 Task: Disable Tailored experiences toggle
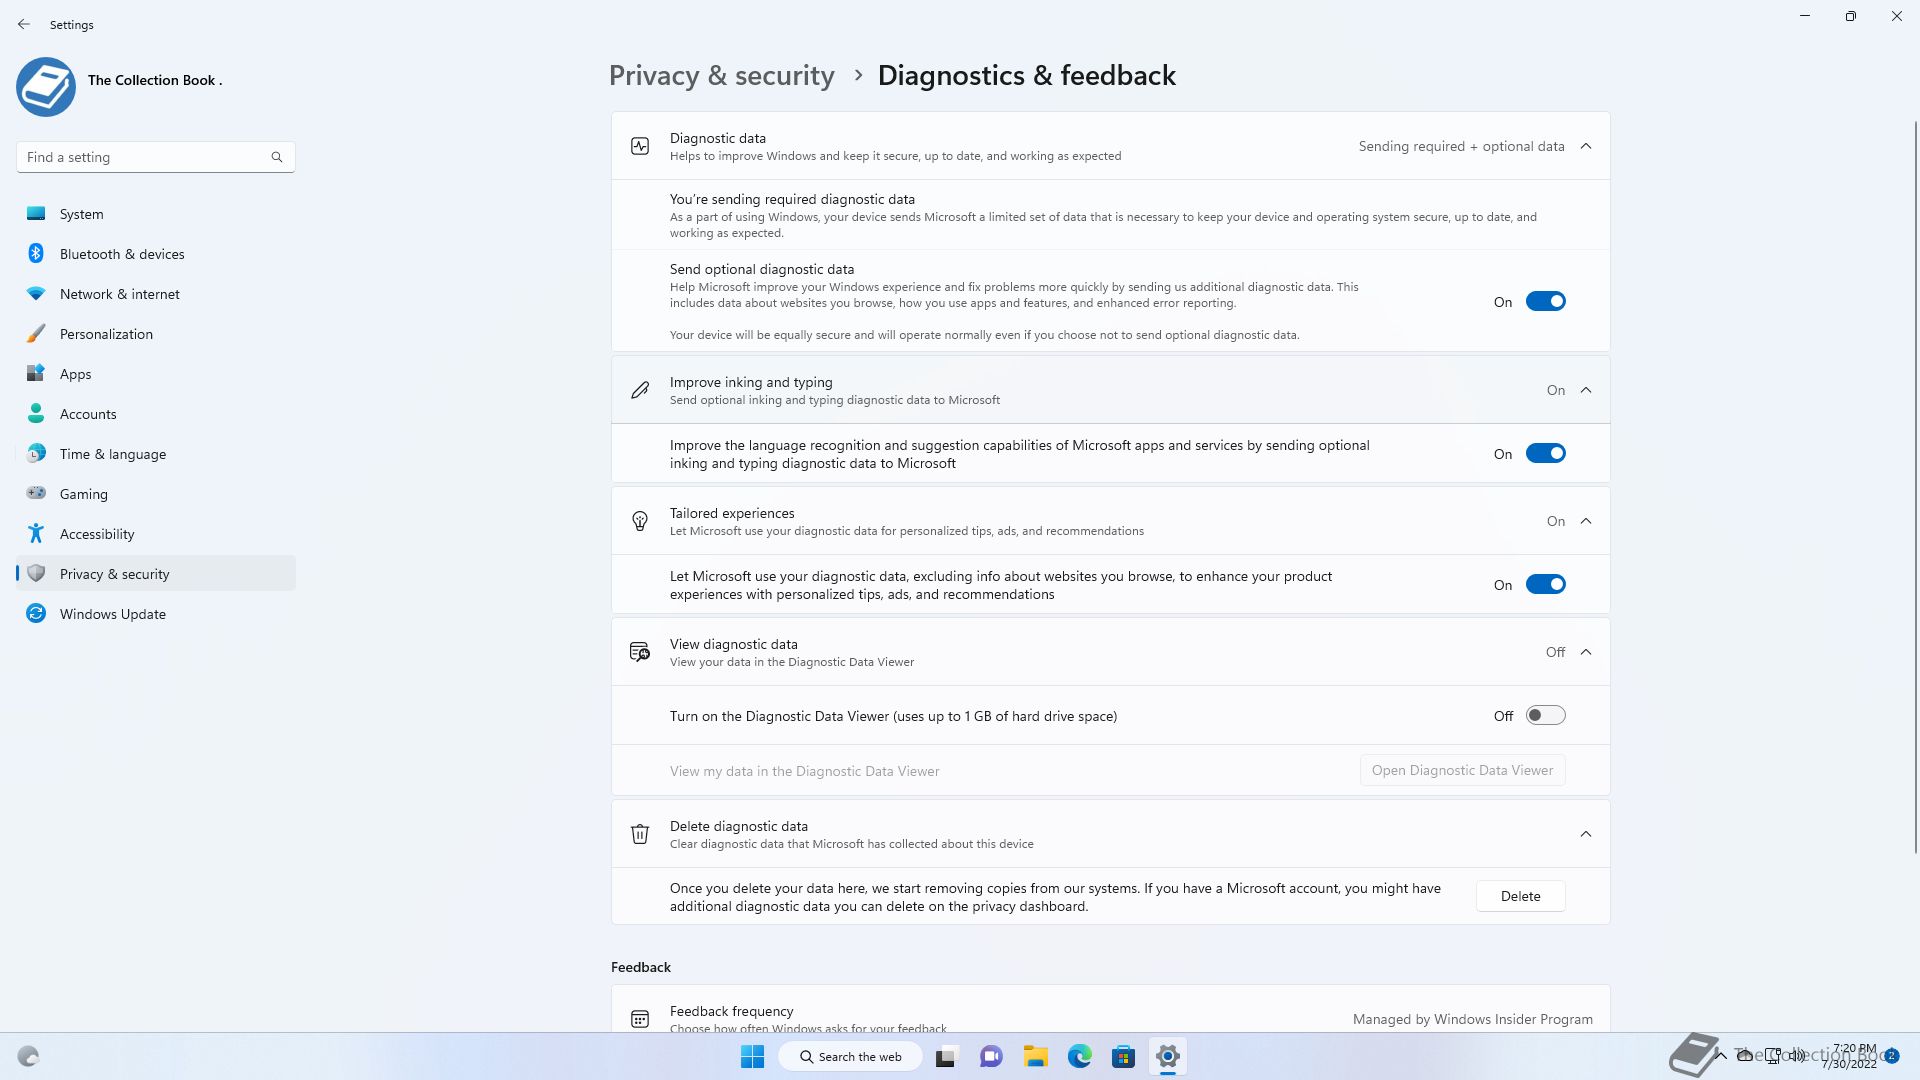click(x=1545, y=585)
